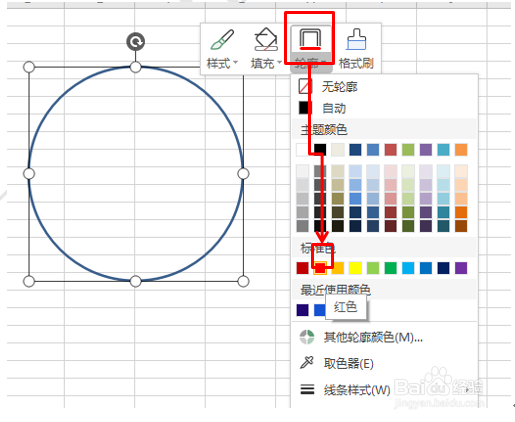Screen dimensions: 515x422
Task: Click the top-left corner resize handle
Action: point(29,67)
